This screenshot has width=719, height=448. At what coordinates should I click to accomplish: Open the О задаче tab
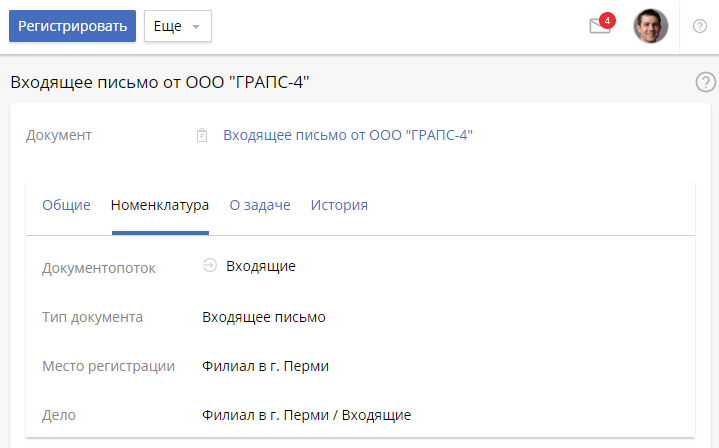[x=260, y=205]
